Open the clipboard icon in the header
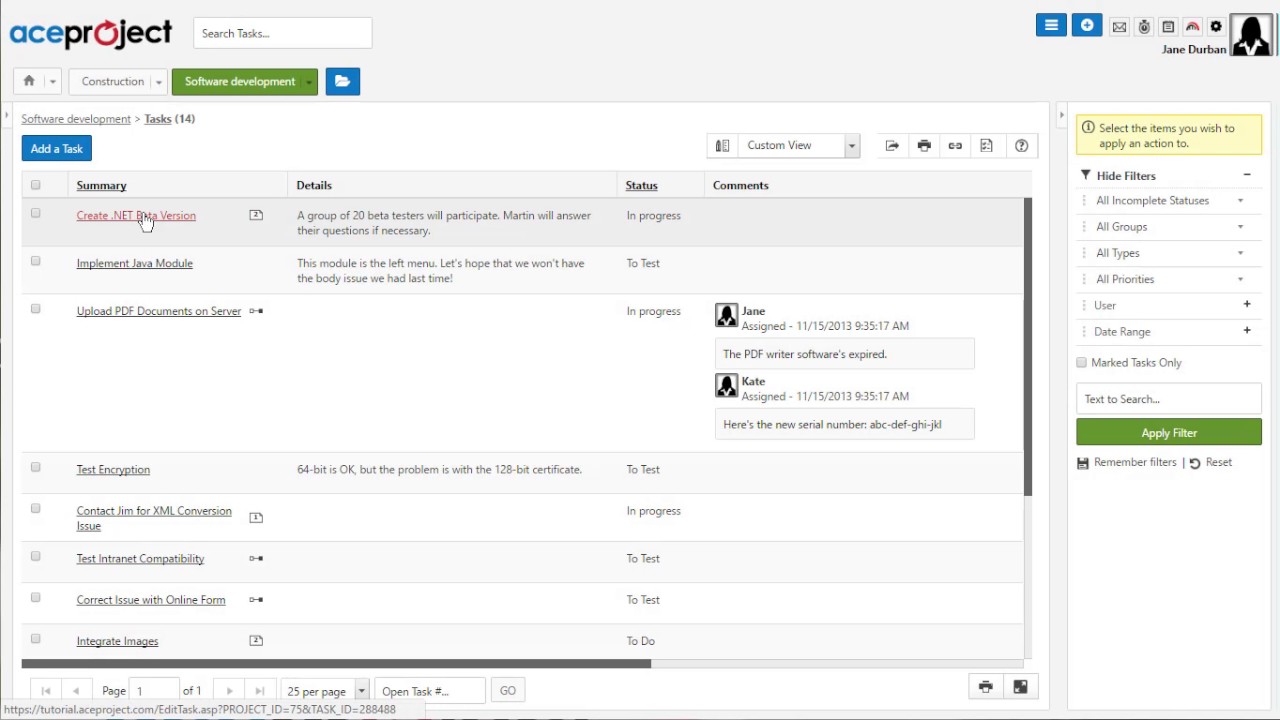 [1168, 27]
